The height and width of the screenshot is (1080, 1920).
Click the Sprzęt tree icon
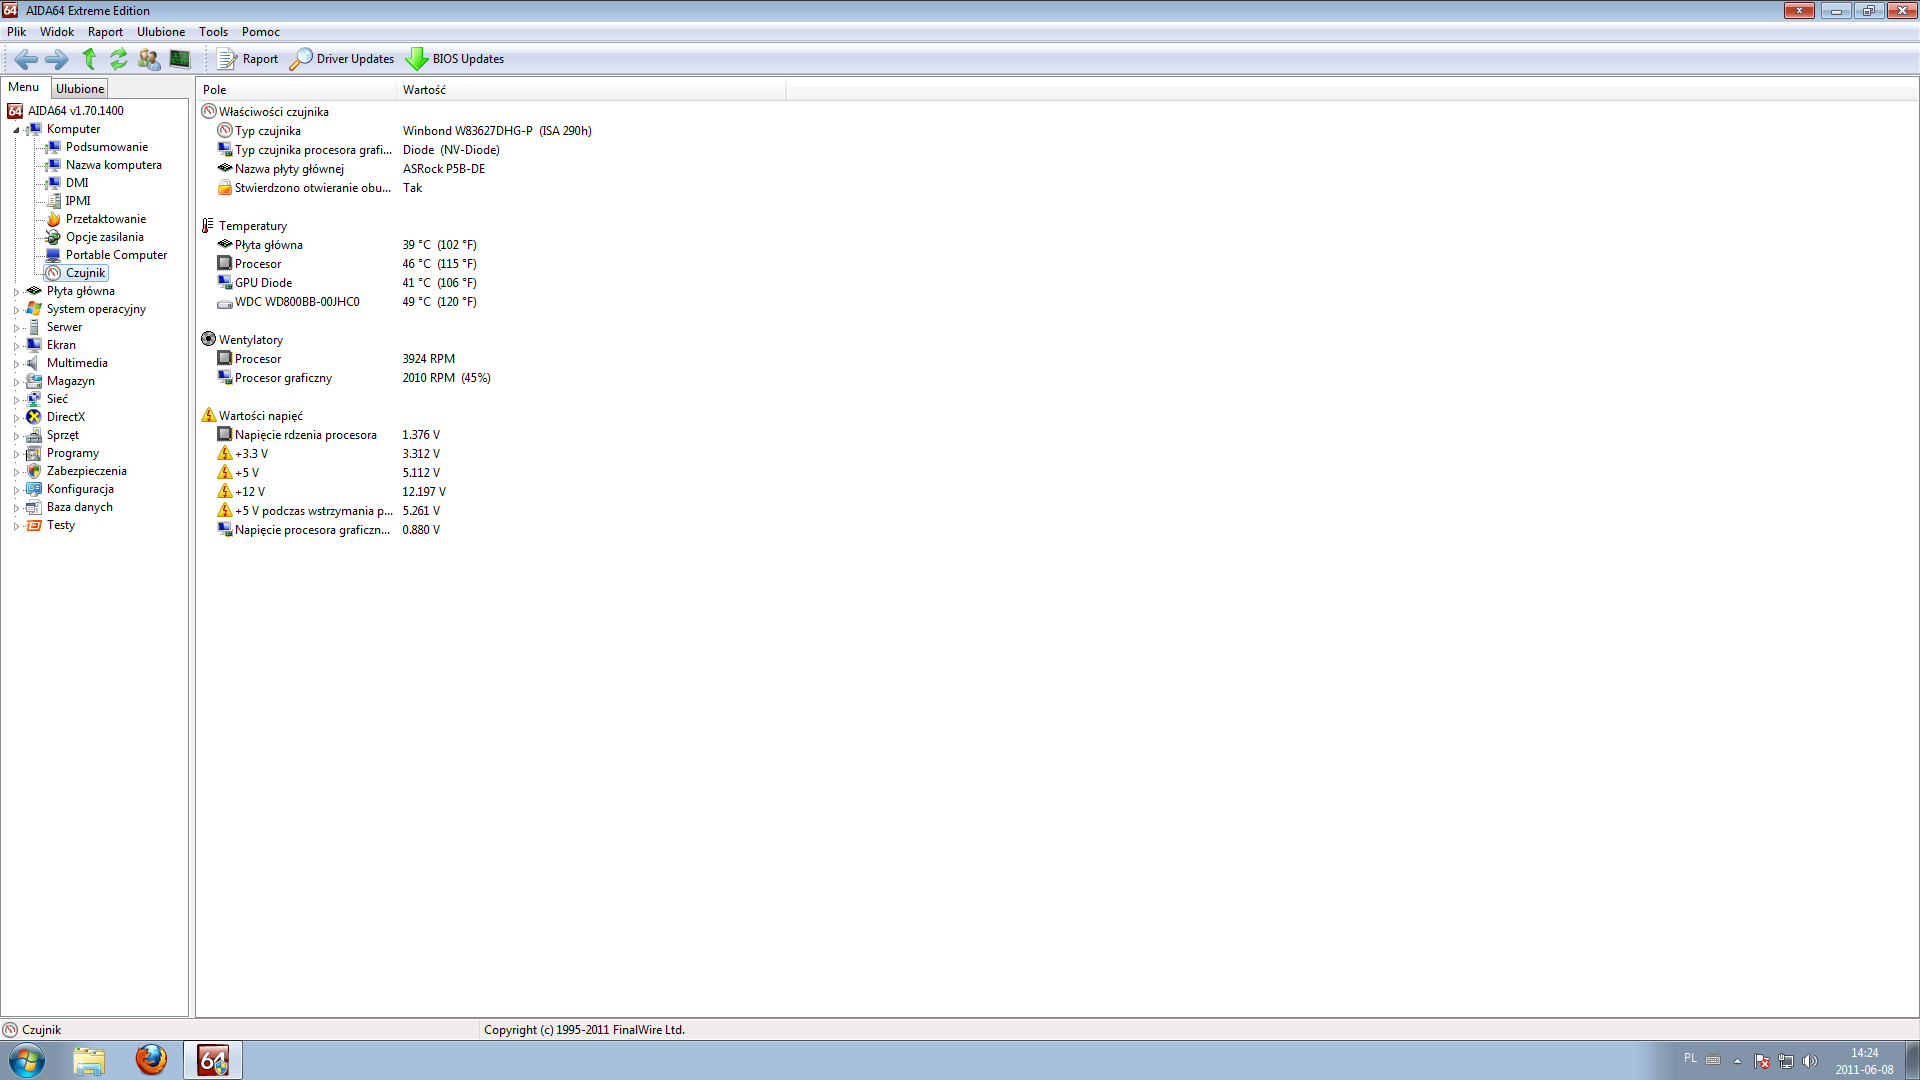point(34,435)
